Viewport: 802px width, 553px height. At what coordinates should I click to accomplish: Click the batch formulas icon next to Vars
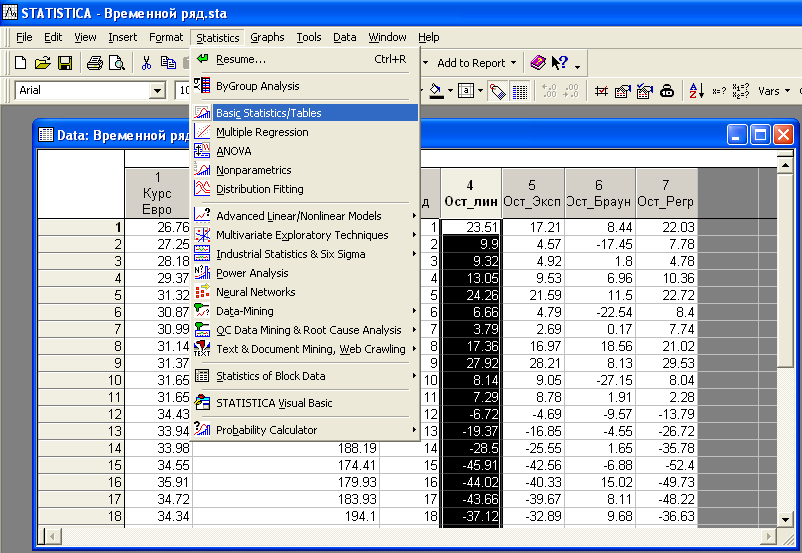pyautogui.click(x=741, y=91)
